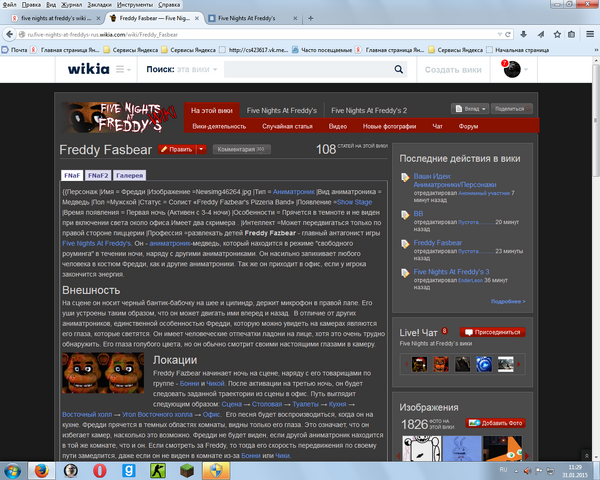Open the Чат navigation link
The width and height of the screenshot is (600, 480).
tap(437, 126)
